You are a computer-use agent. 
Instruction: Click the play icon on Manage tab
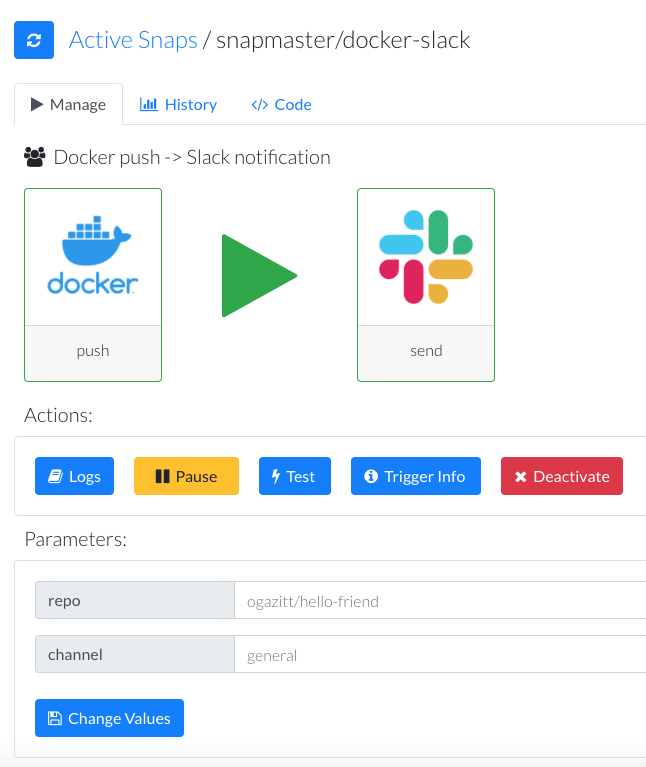click(37, 104)
